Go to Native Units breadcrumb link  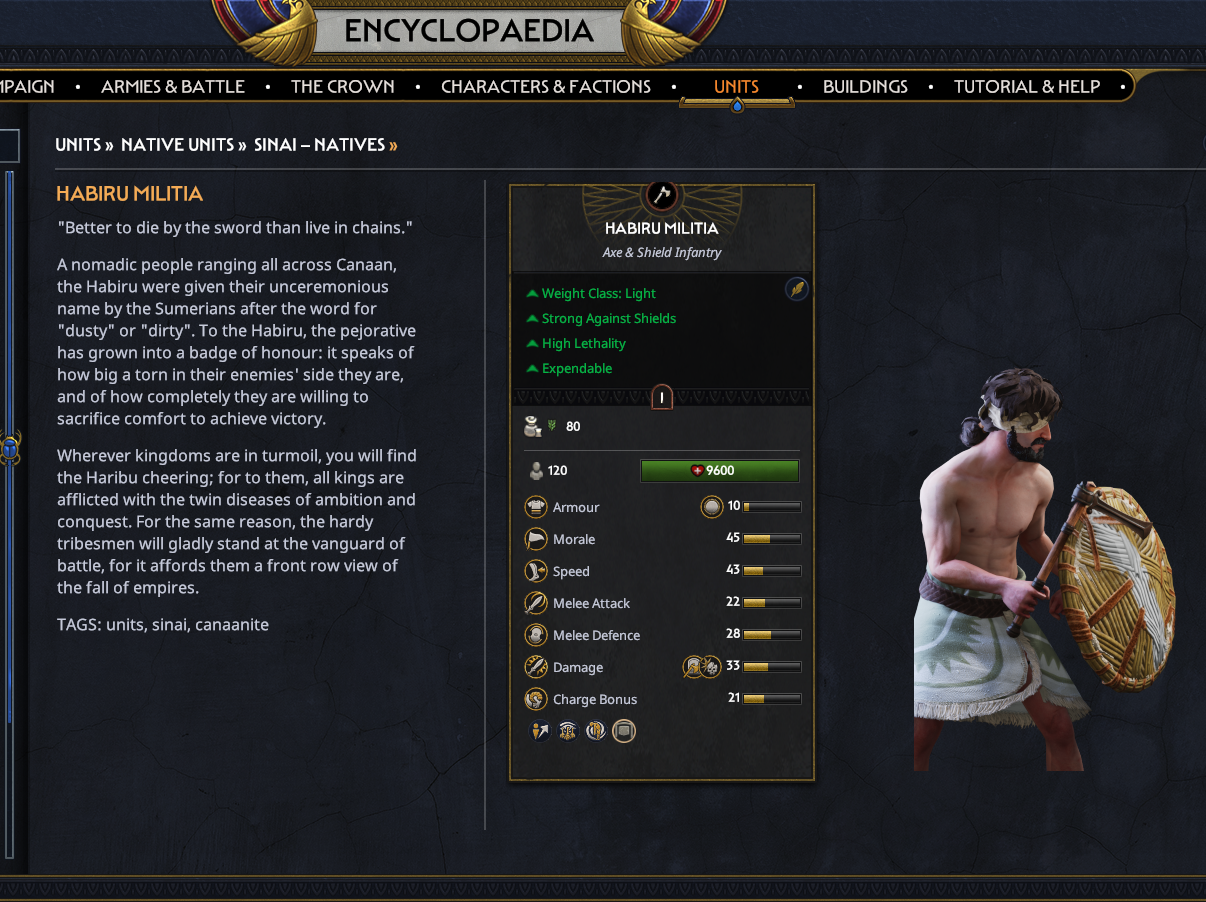point(178,145)
